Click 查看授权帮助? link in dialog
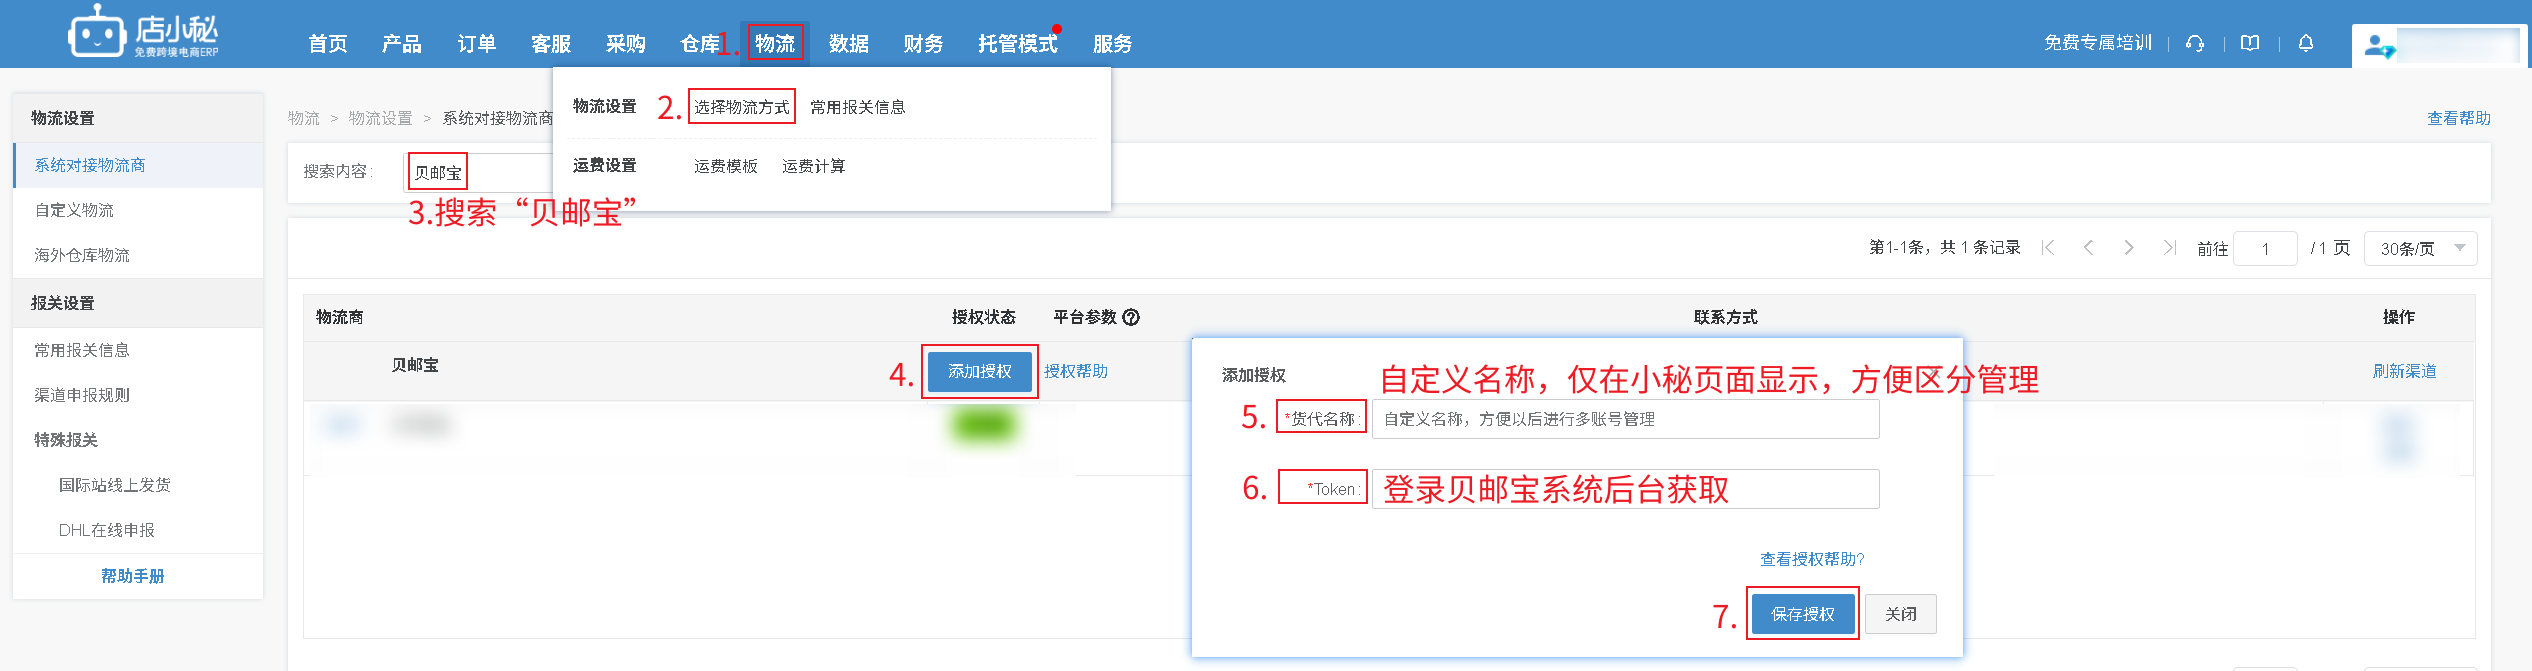This screenshot has width=2532, height=671. pyautogui.click(x=1812, y=559)
